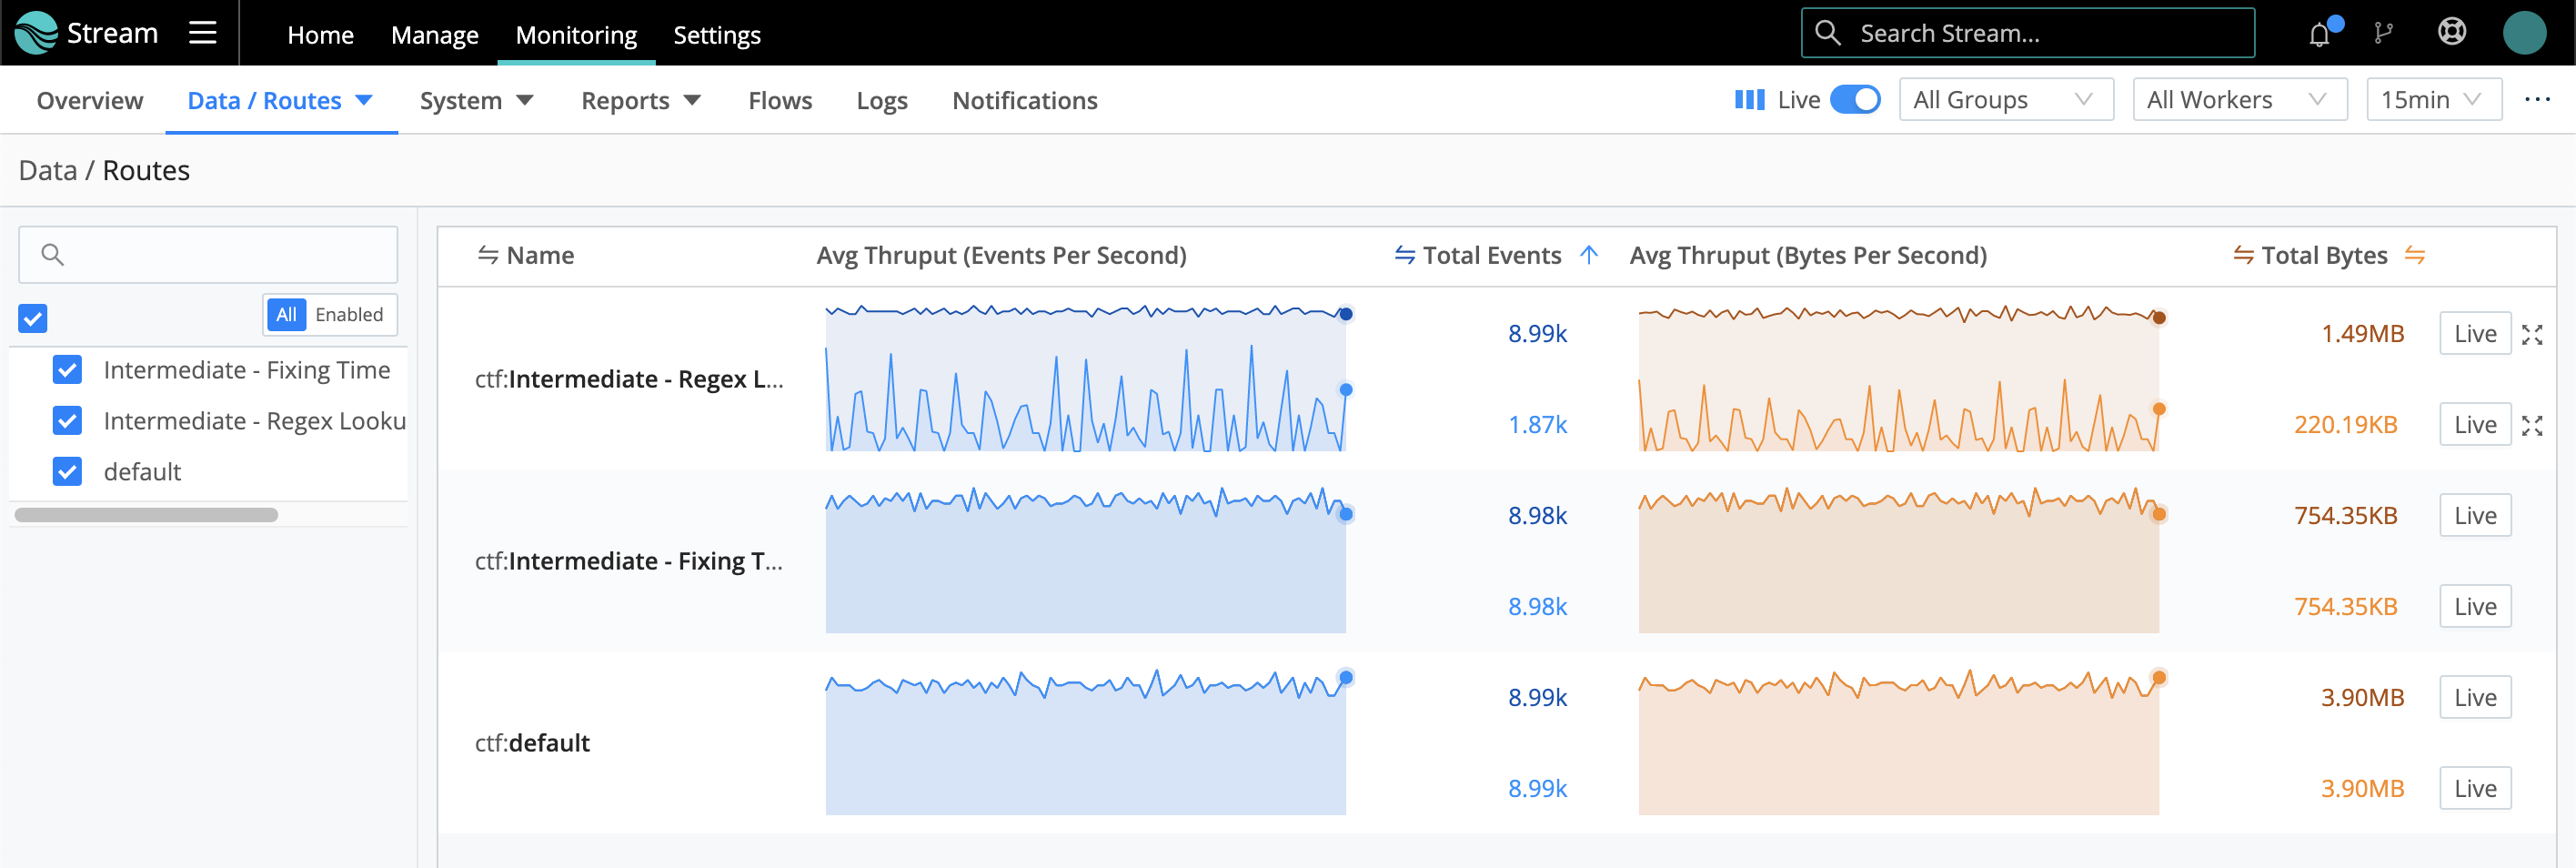Click the notifications bell icon
The height and width of the screenshot is (868, 2576).
[2319, 34]
